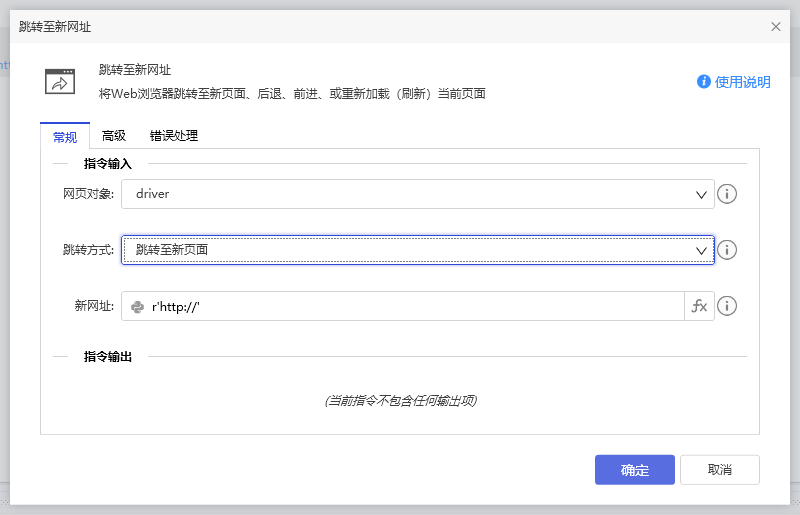
Task: Open the 网页对象 dropdown showing driver
Action: point(417,194)
